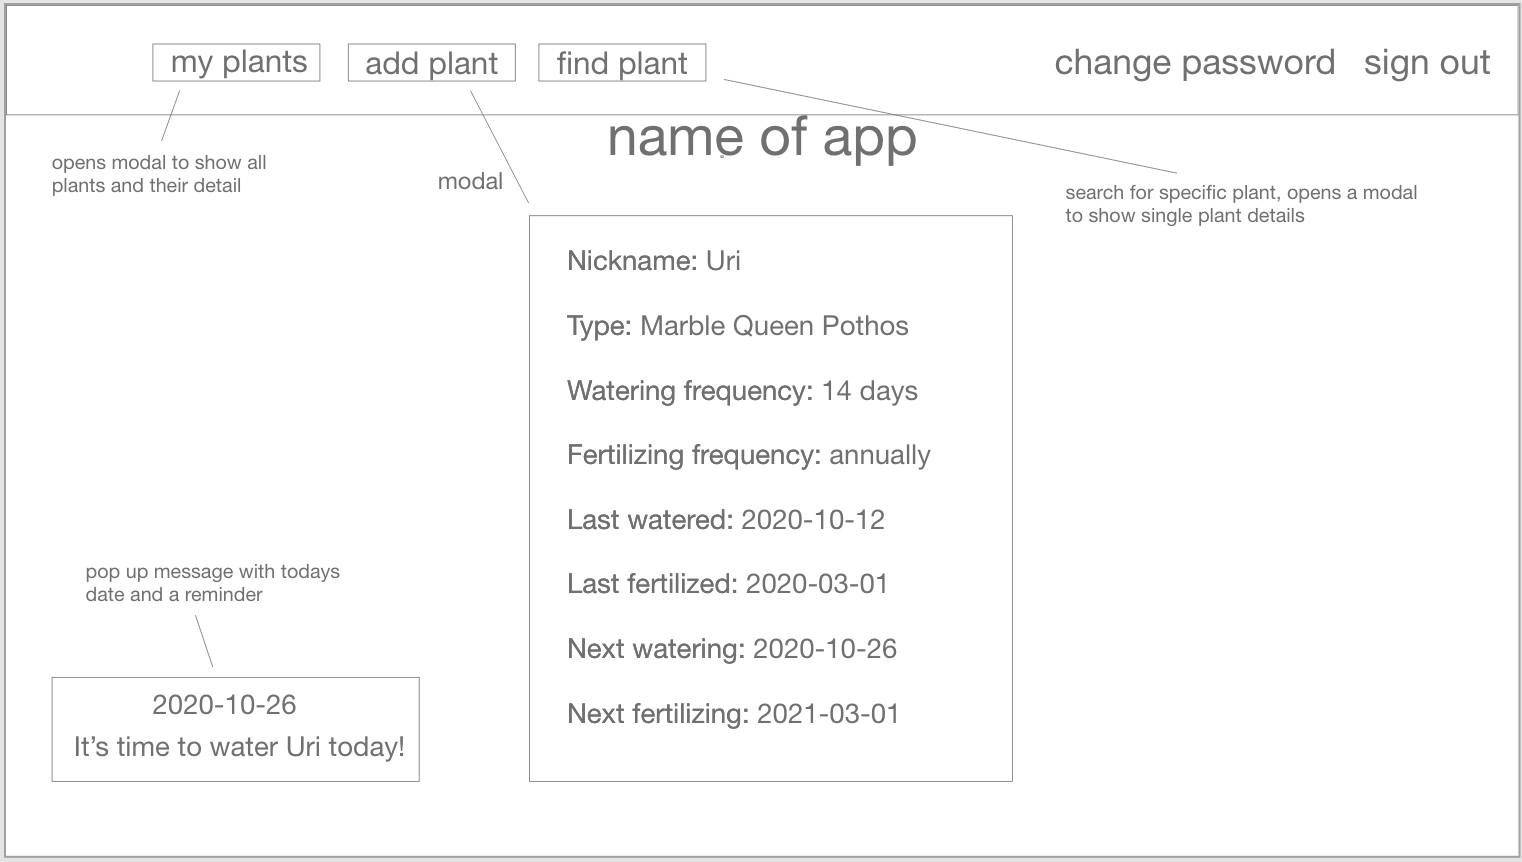The height and width of the screenshot is (862, 1522).
Task: Click the 2020-10-26 date in reminder popup
Action: click(224, 705)
